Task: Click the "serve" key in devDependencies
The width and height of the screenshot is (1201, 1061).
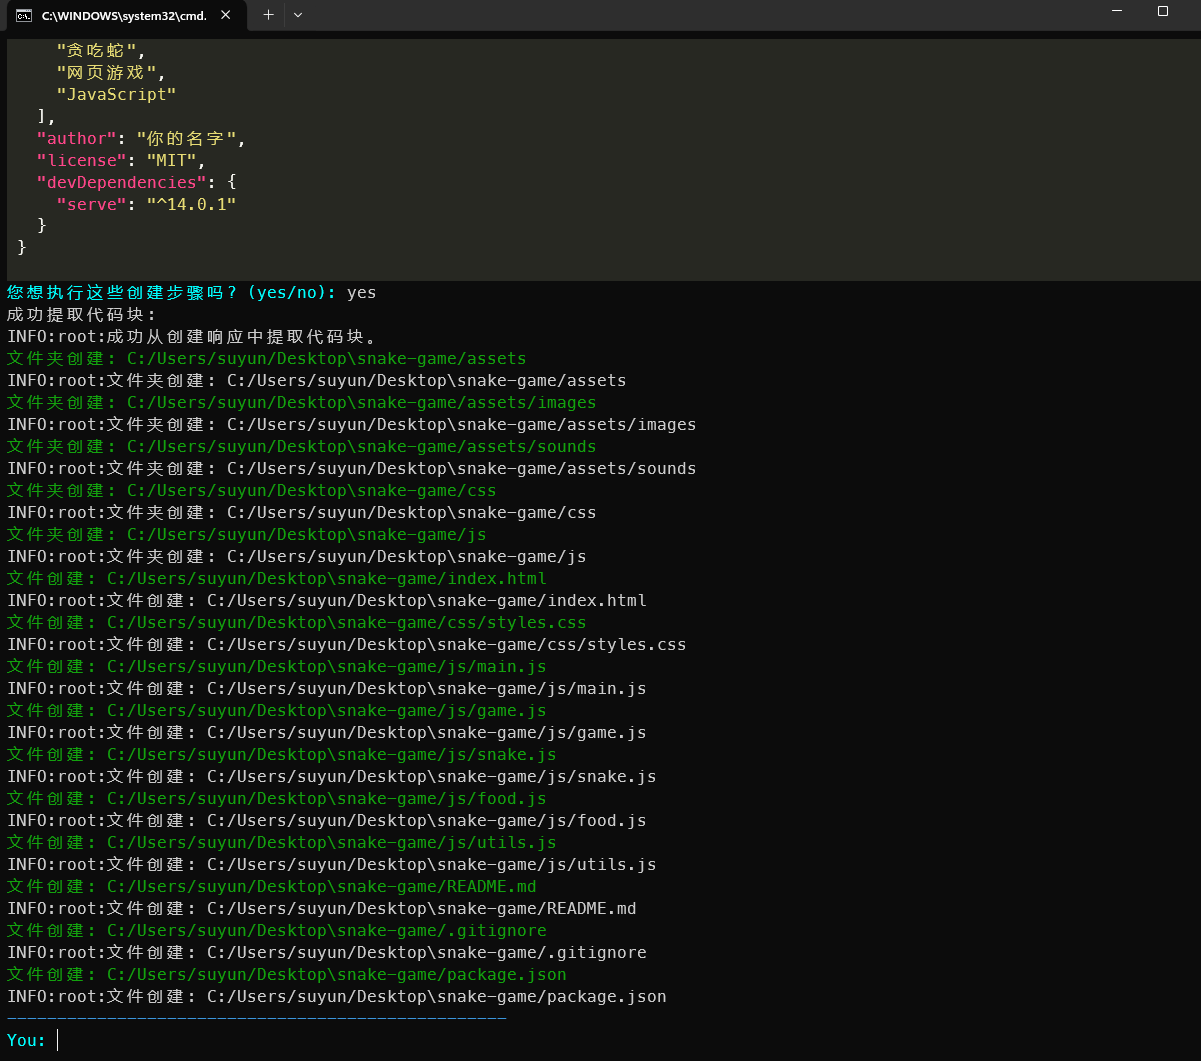Action: (87, 205)
